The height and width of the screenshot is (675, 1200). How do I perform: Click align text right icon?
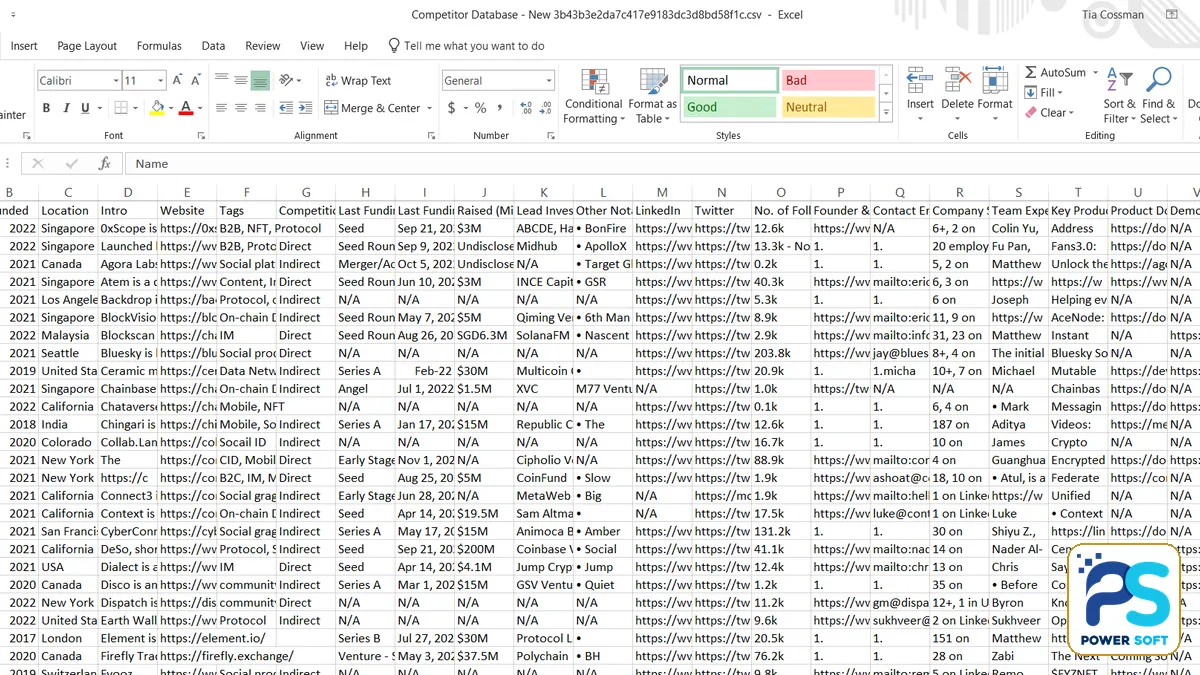(260, 108)
